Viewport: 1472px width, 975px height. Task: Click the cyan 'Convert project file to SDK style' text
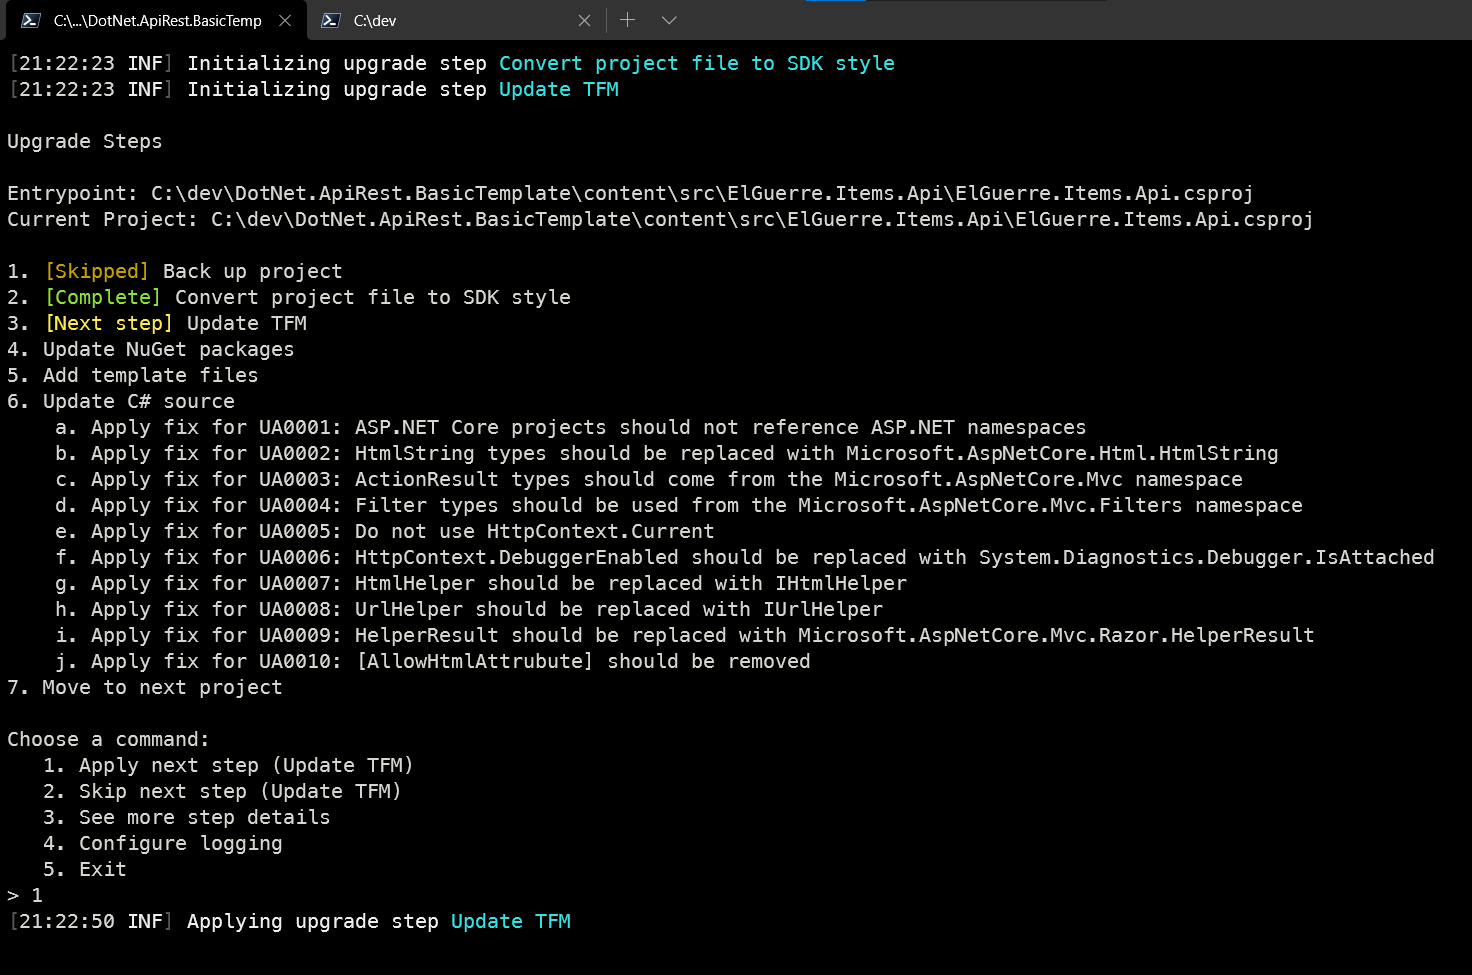point(696,63)
